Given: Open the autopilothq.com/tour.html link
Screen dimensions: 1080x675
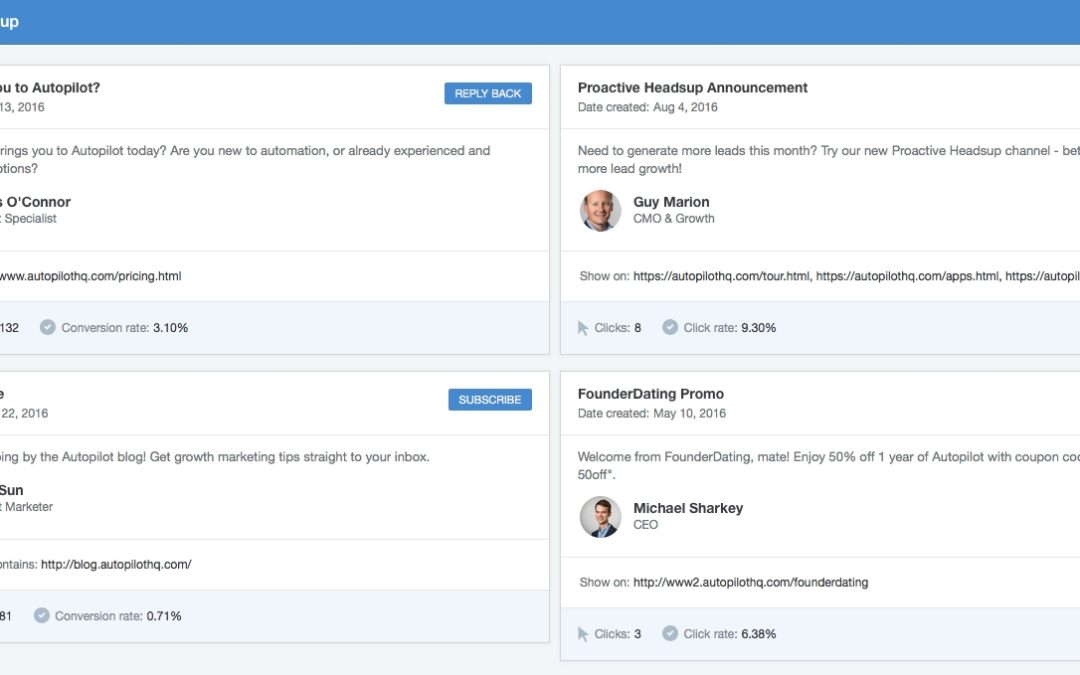Looking at the screenshot, I should click(721, 276).
